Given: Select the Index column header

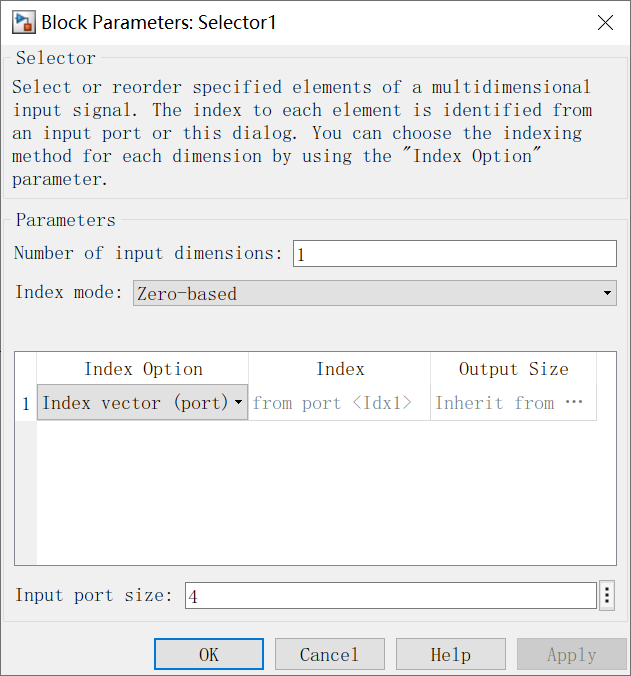Looking at the screenshot, I should click(x=340, y=369).
